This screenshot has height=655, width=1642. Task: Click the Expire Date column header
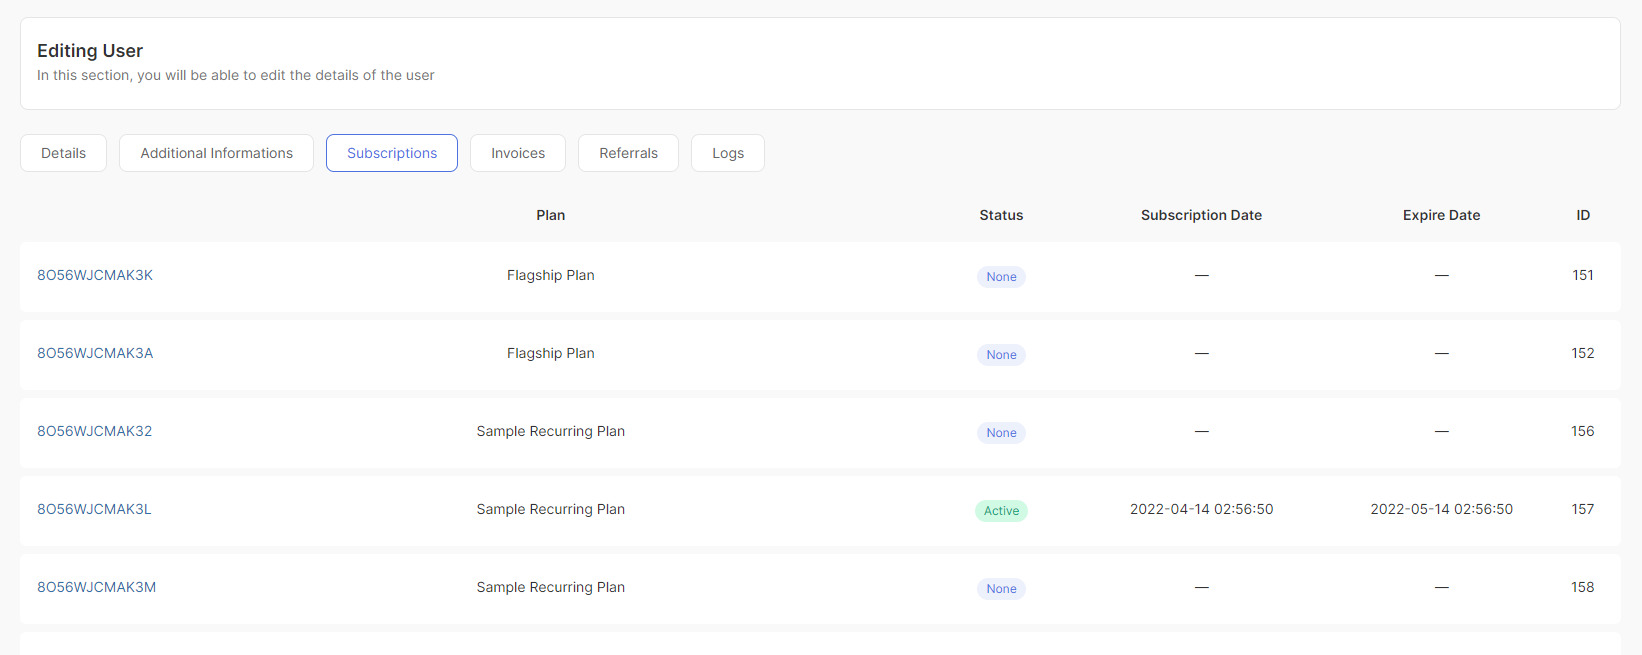pyautogui.click(x=1441, y=215)
